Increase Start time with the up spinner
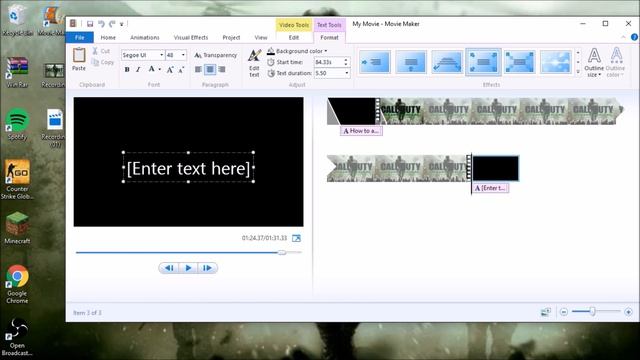This screenshot has width=640, height=360. pos(346,60)
